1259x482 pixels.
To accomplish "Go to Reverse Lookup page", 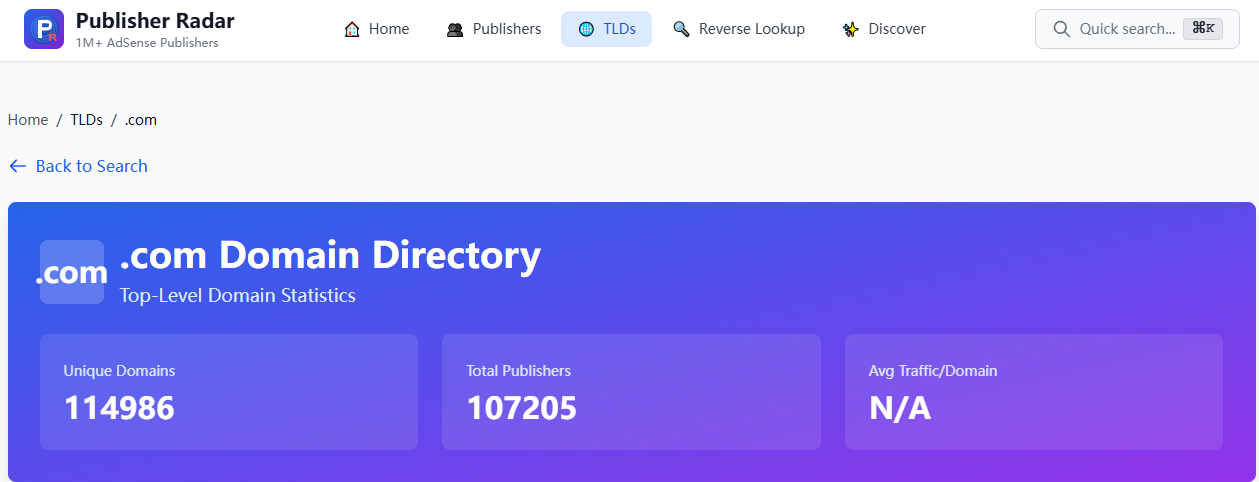I will tap(739, 29).
